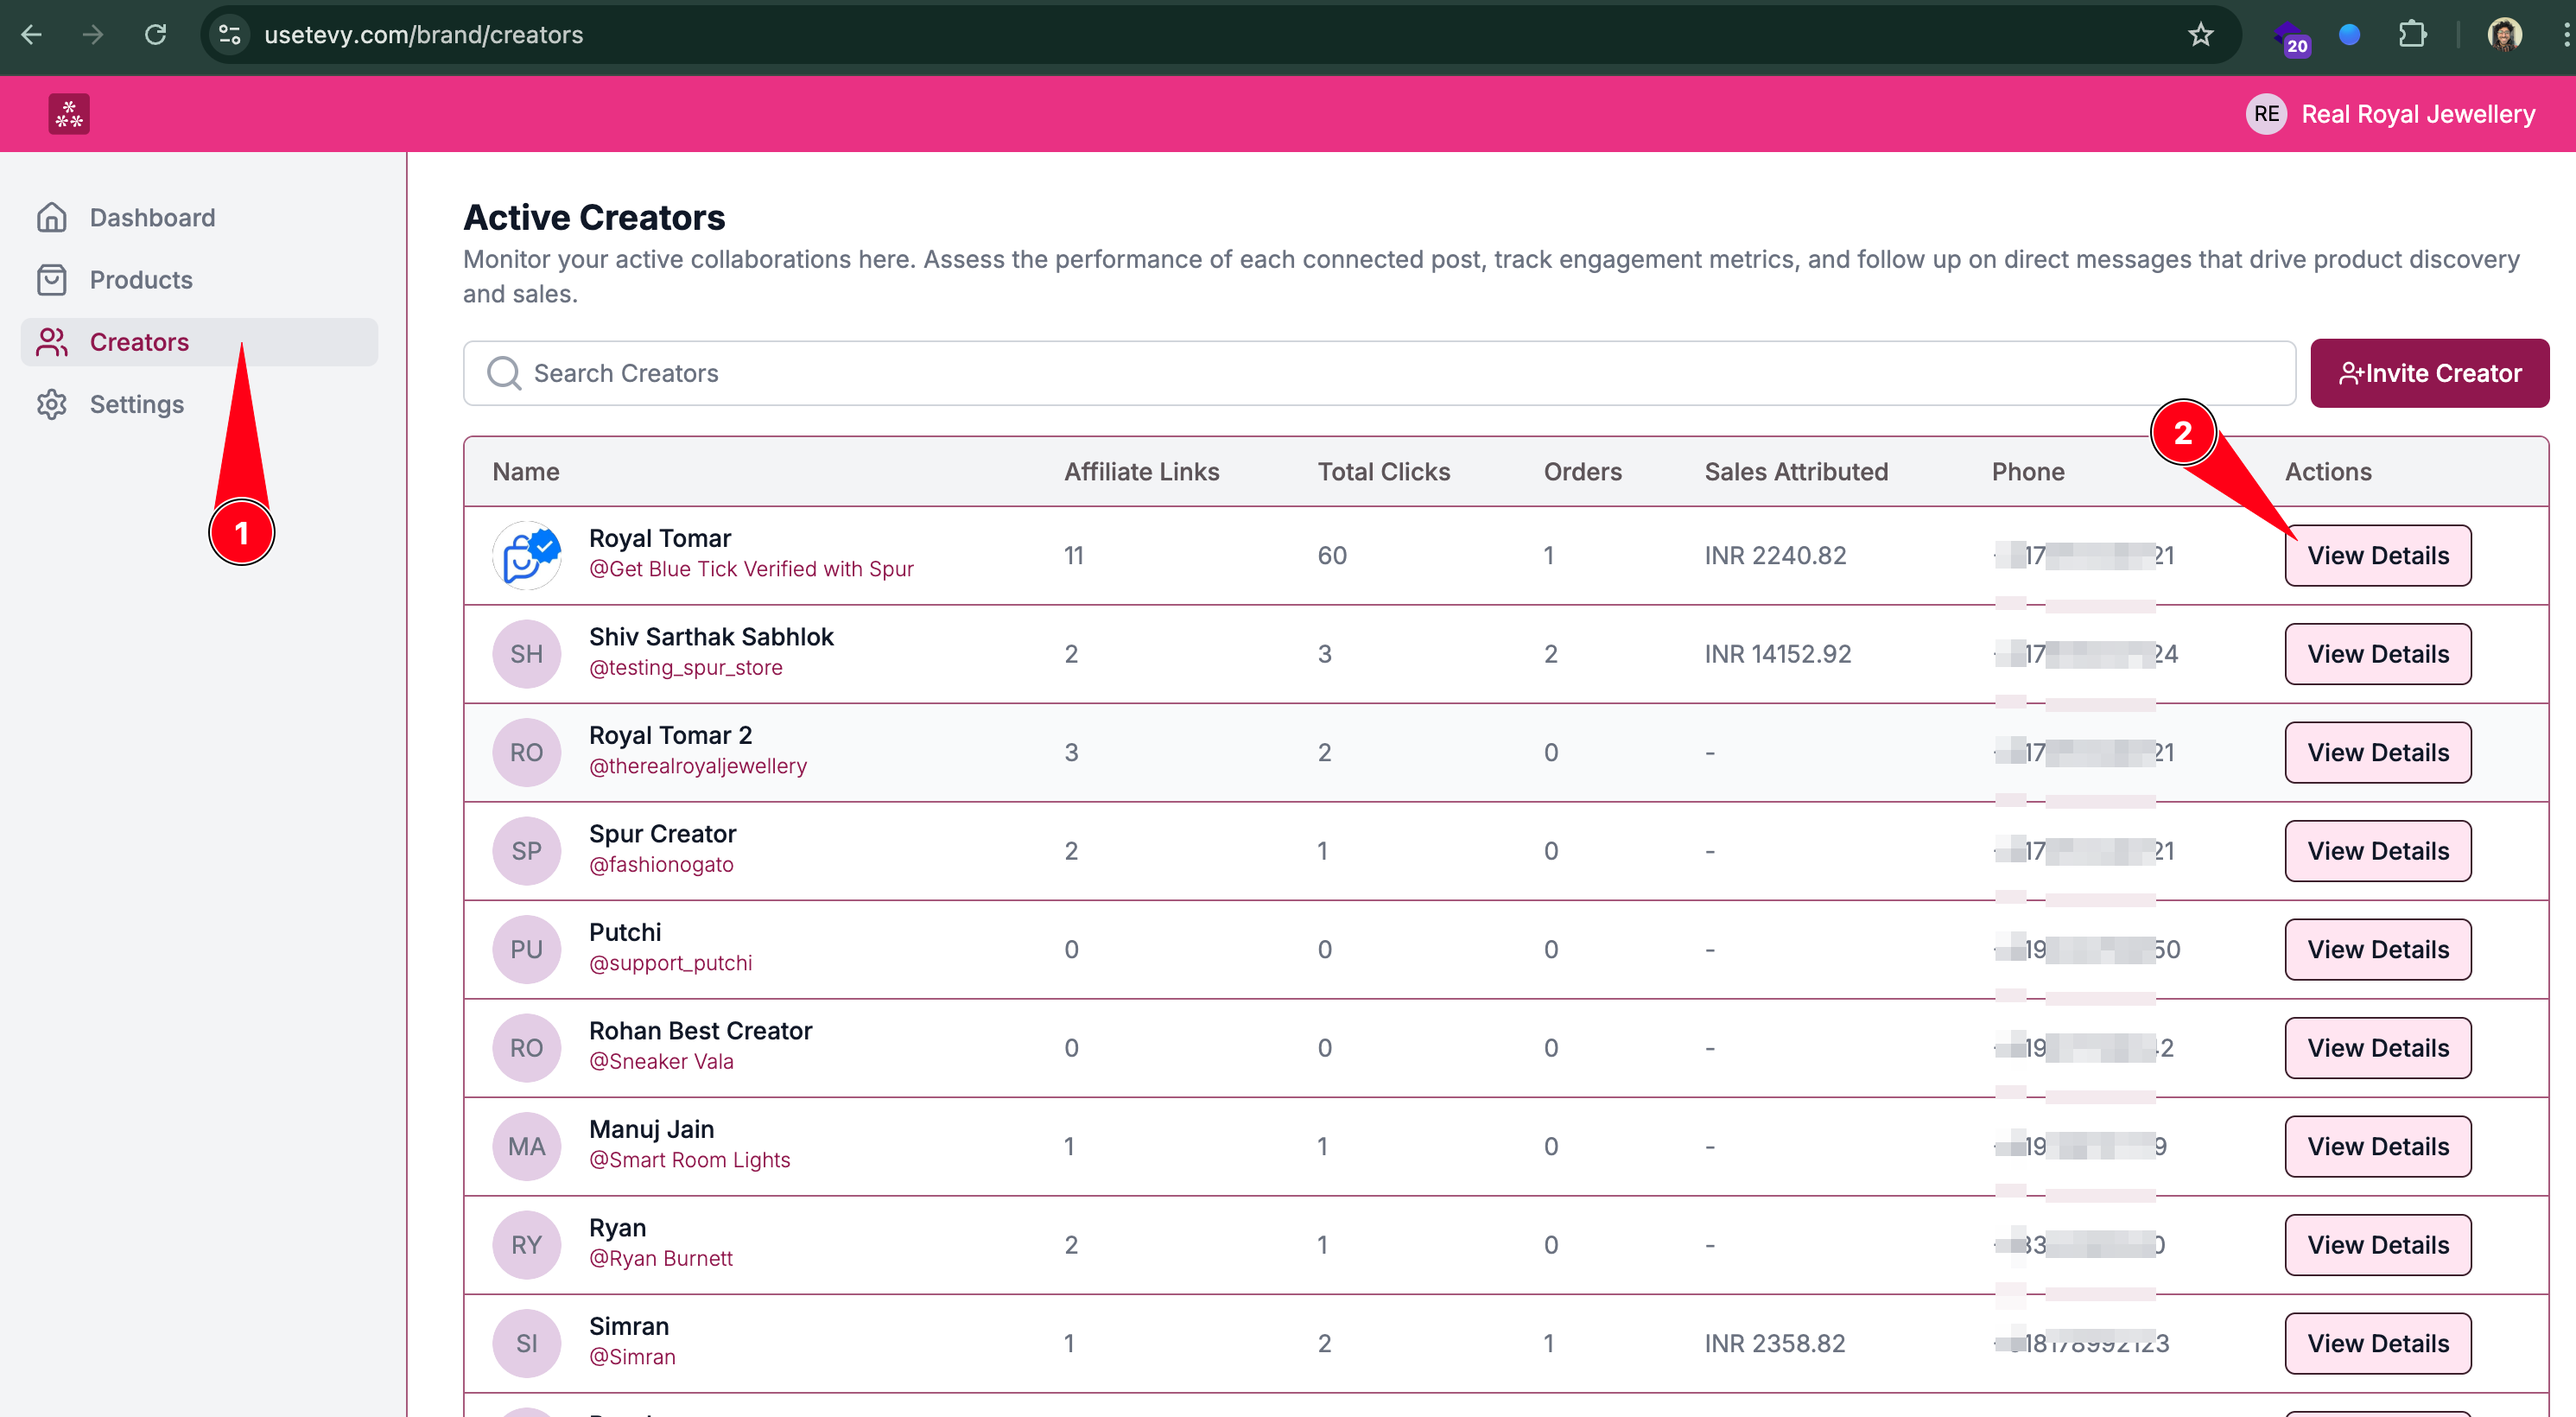View Details for Simran
The image size is (2576, 1417).
click(2377, 1343)
